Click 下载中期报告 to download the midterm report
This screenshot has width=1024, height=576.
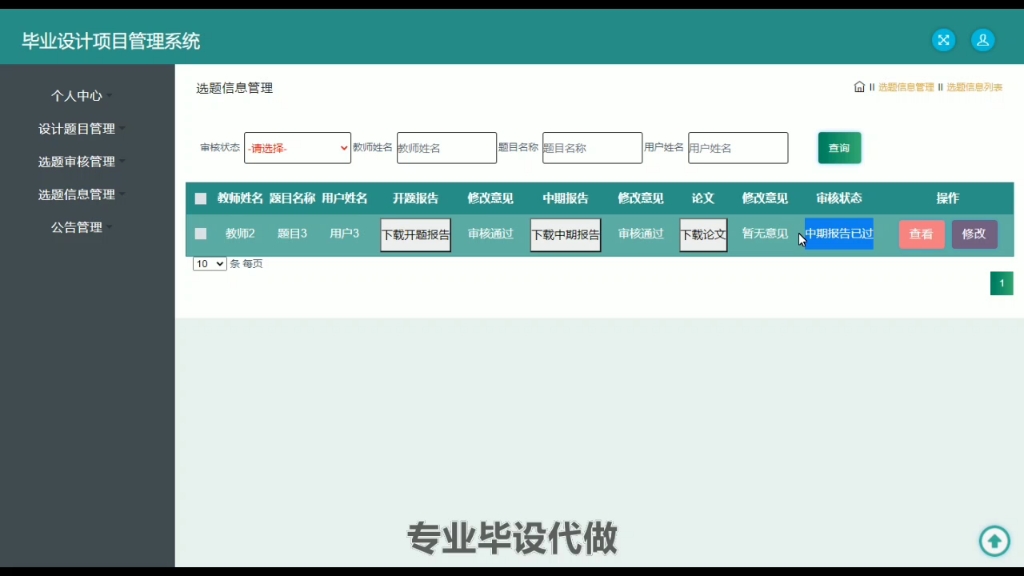point(565,235)
